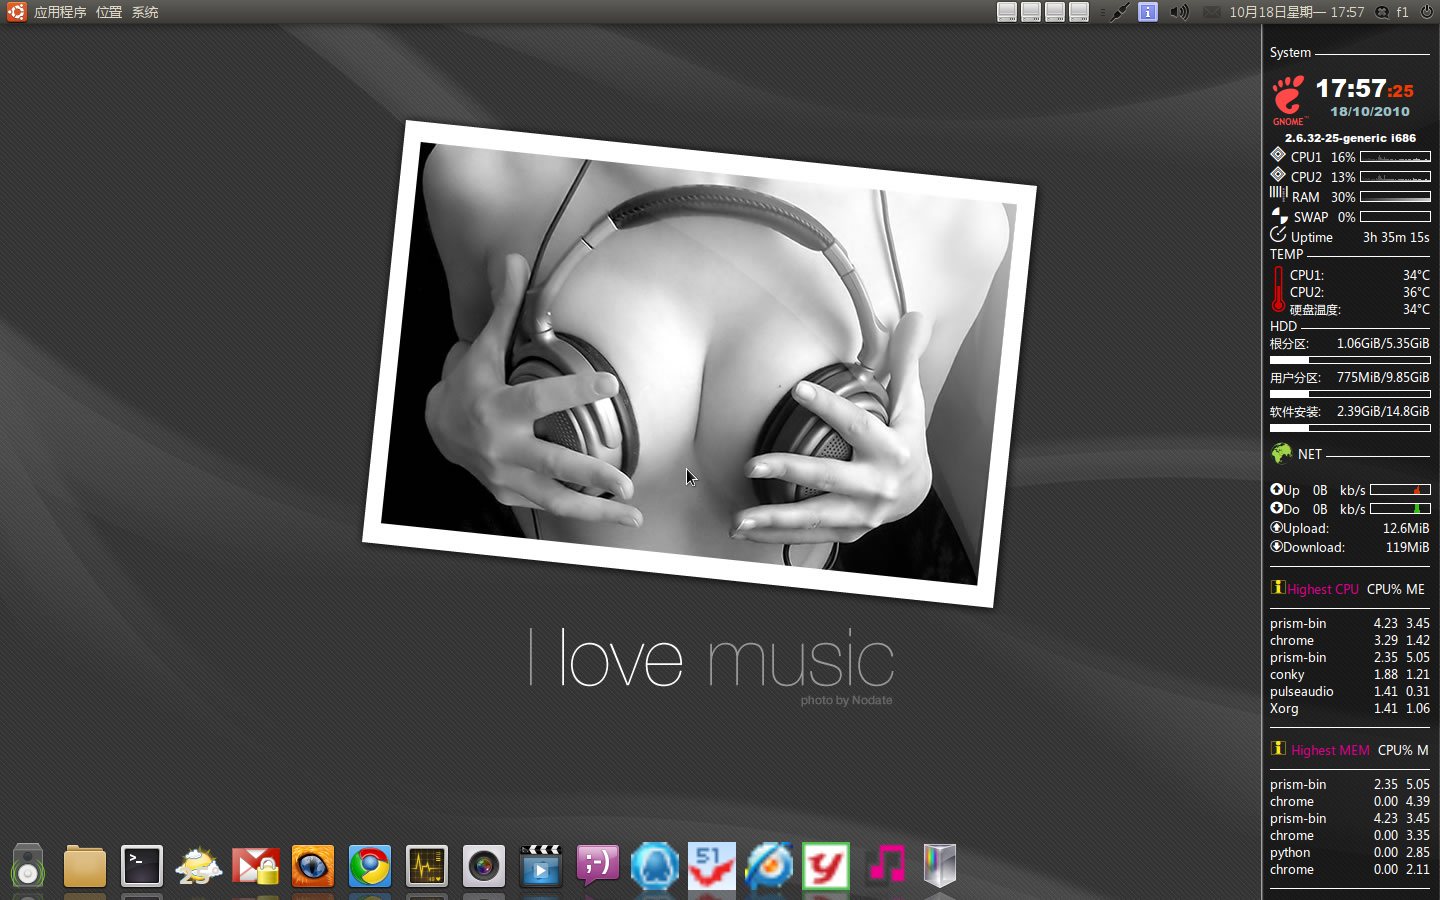Open the 系统 menu
The height and width of the screenshot is (900, 1440).
point(145,12)
